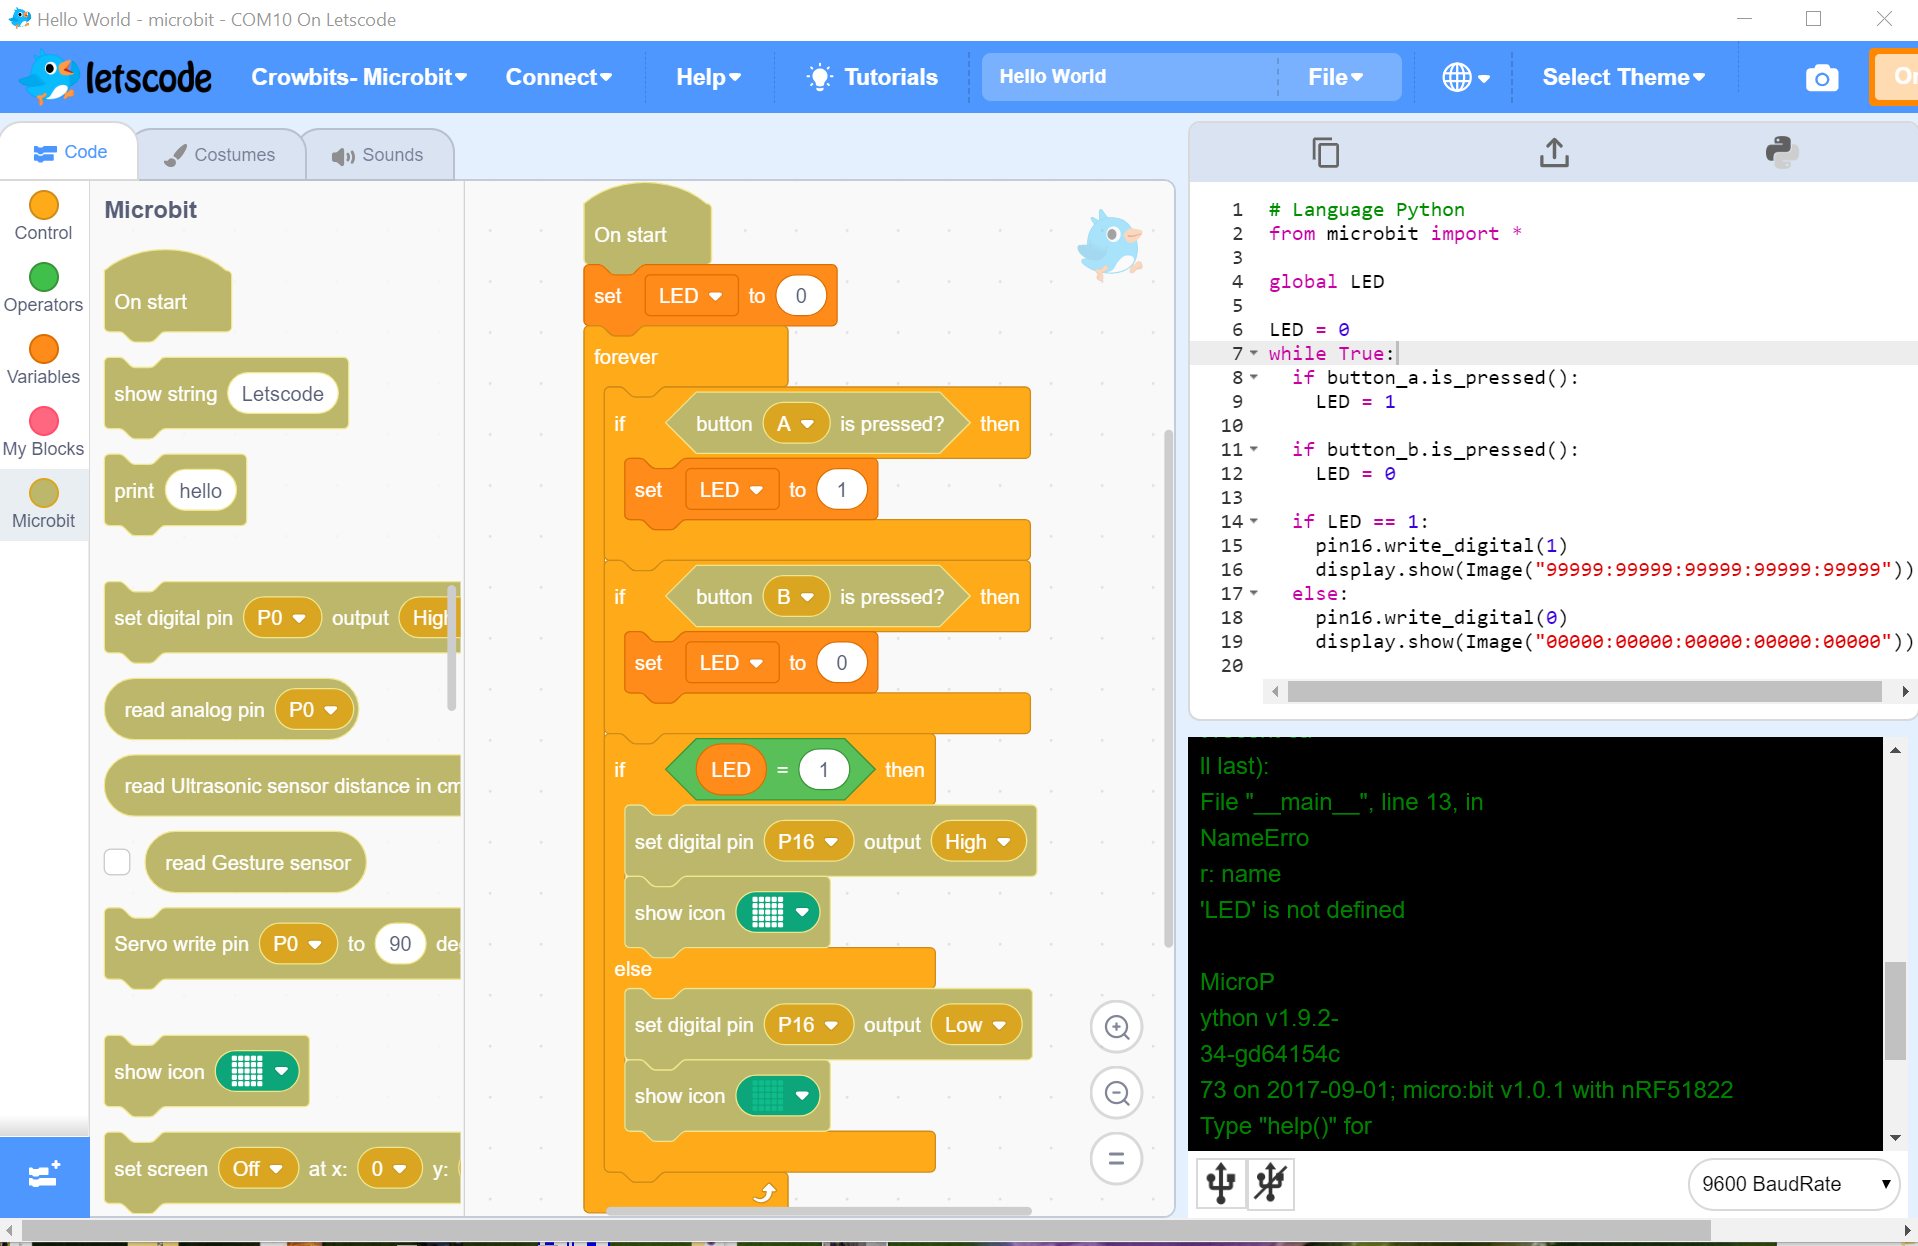Click the paintbrush icon on the Costumes tab
Viewport: 1918px width, 1246px height.
(x=175, y=155)
